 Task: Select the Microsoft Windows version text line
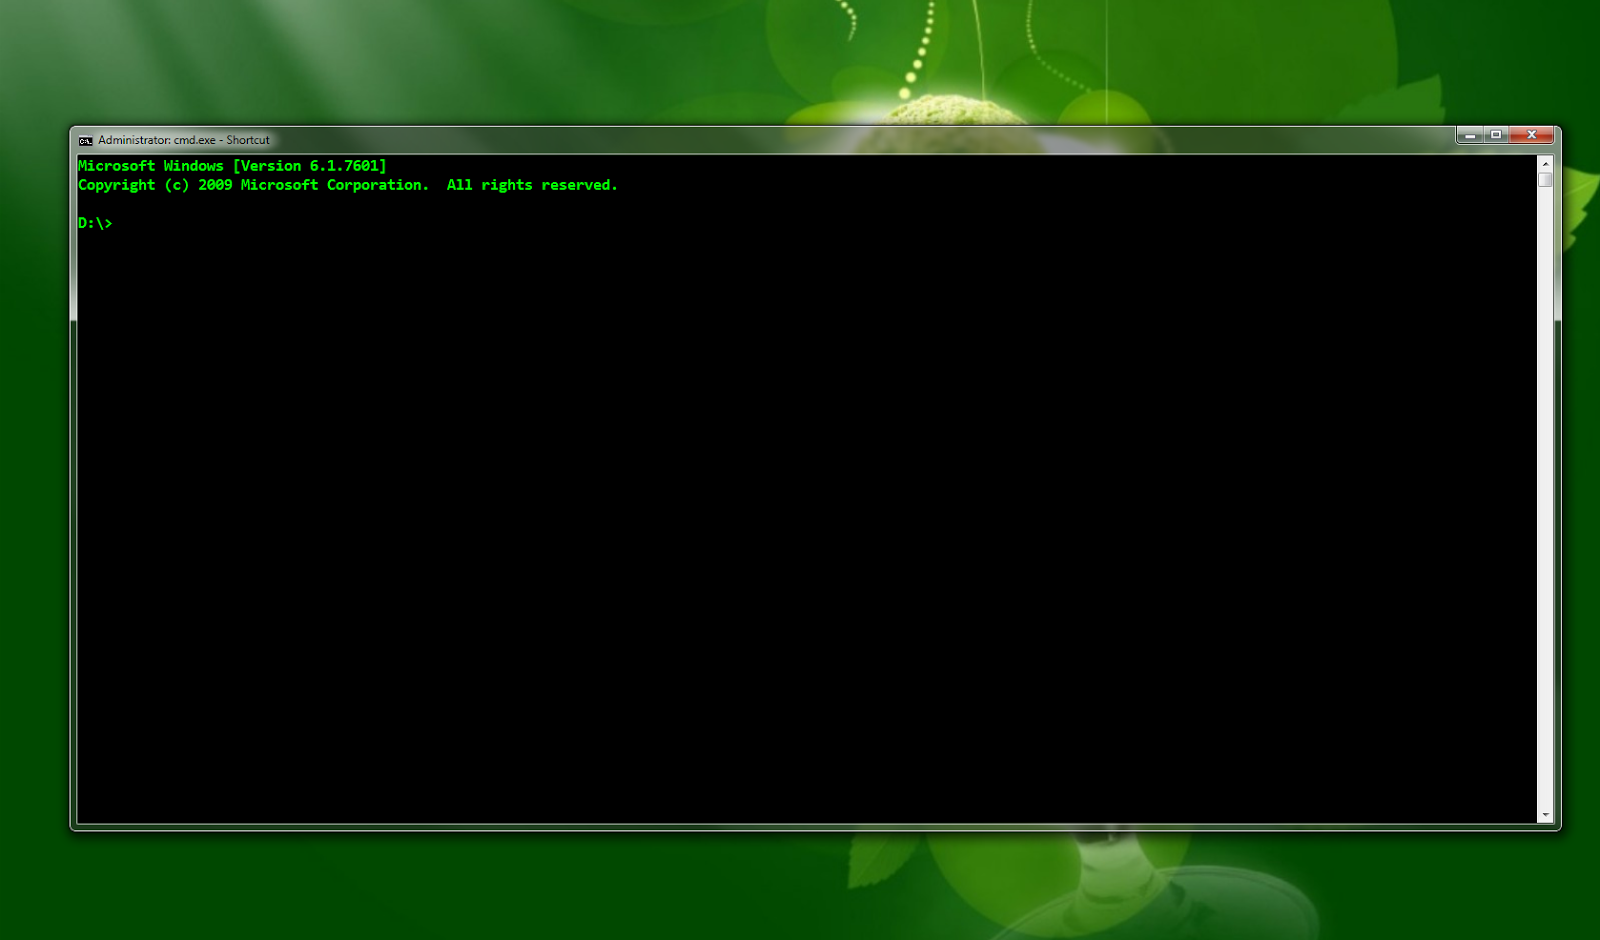[x=232, y=165]
